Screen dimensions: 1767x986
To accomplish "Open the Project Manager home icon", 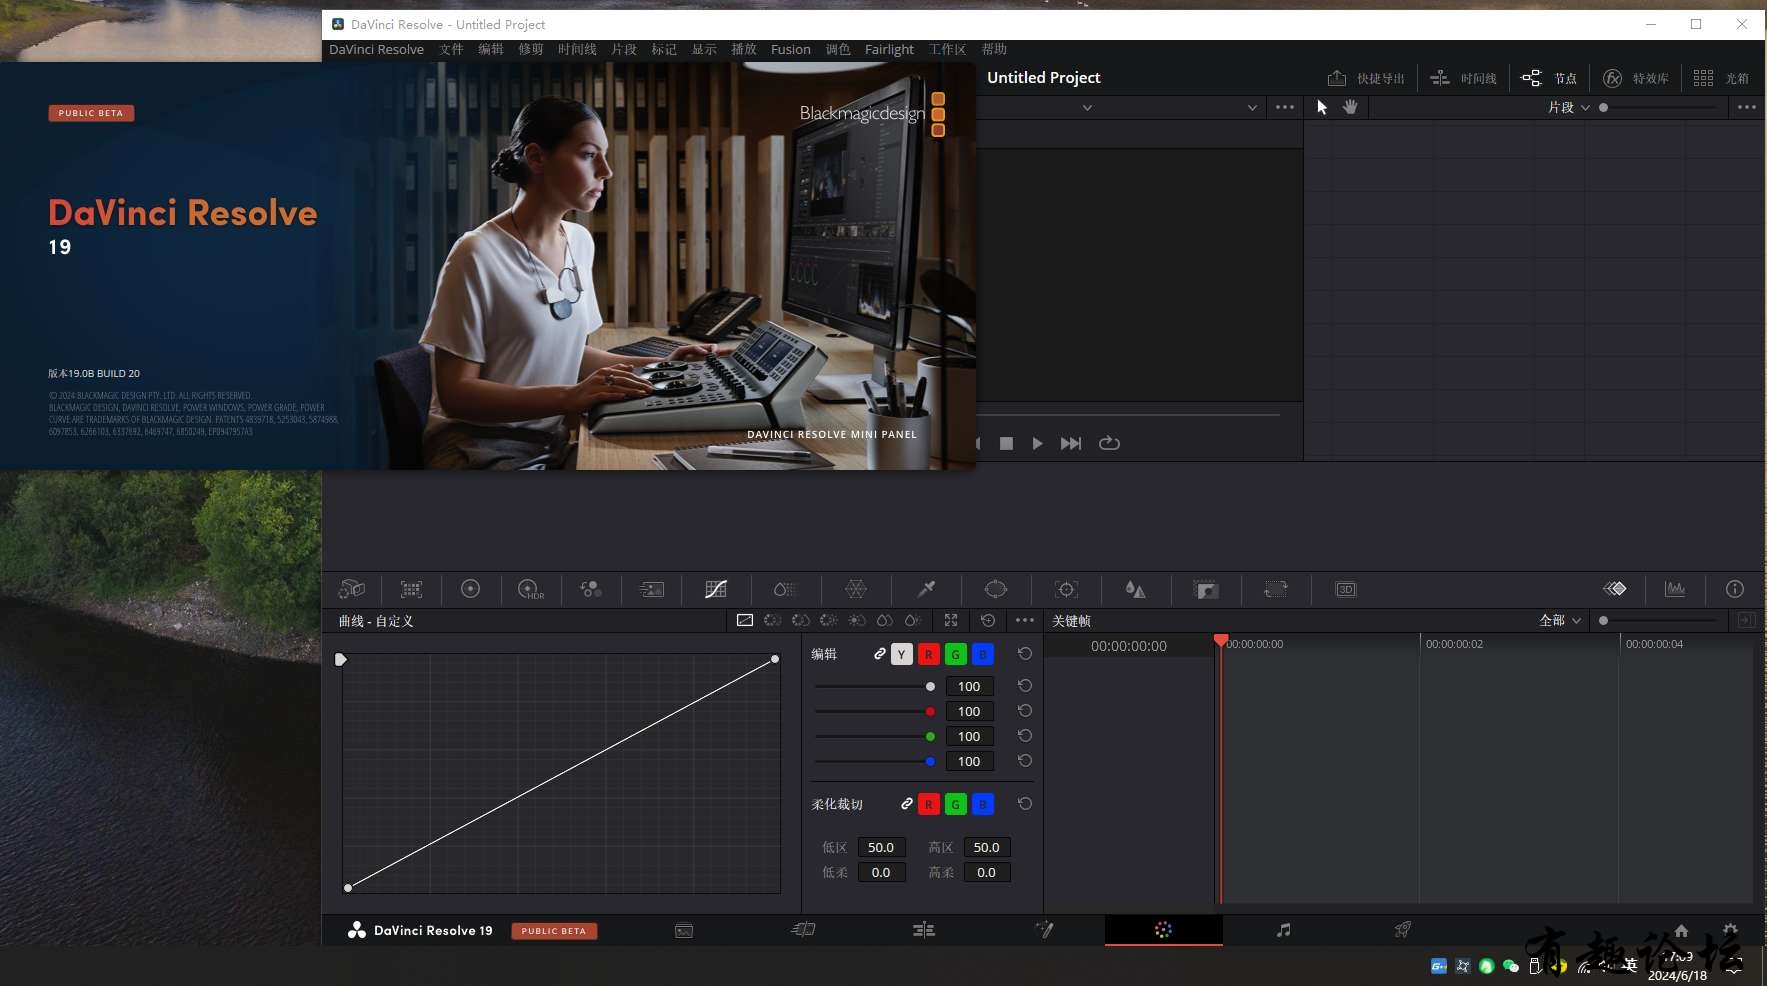I will pyautogui.click(x=1681, y=930).
